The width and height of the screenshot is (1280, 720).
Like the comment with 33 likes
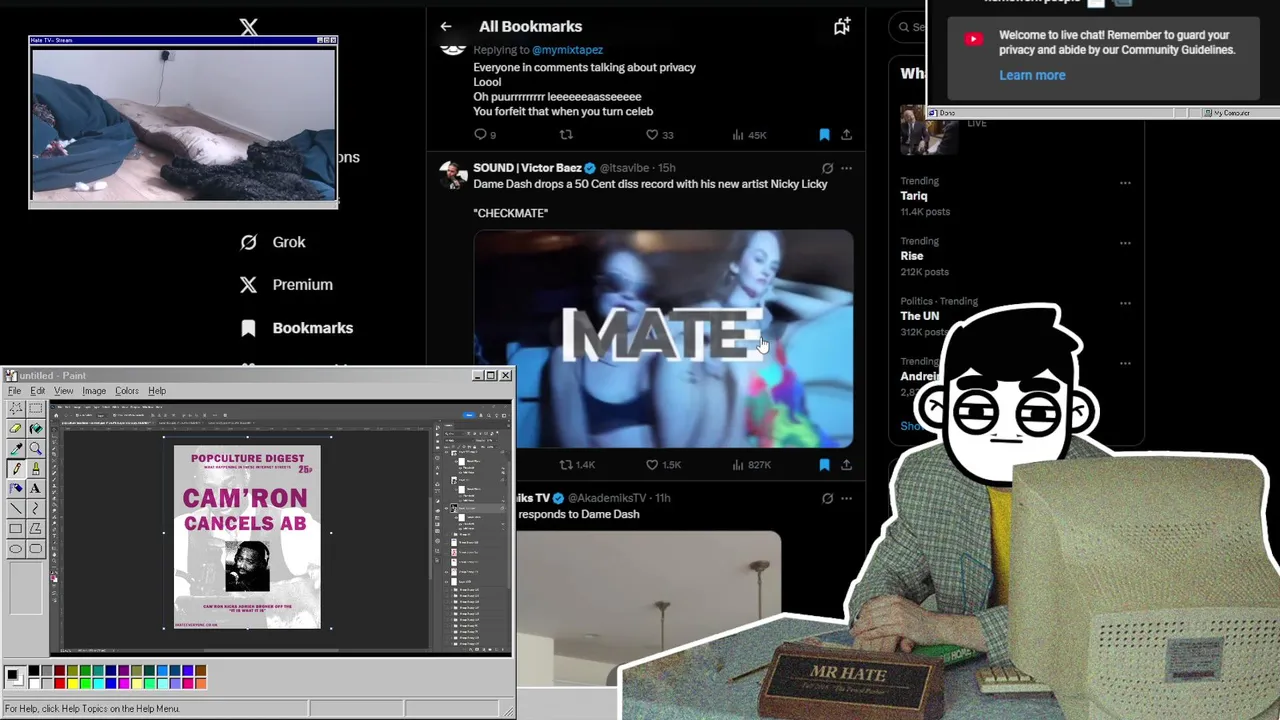click(659, 134)
